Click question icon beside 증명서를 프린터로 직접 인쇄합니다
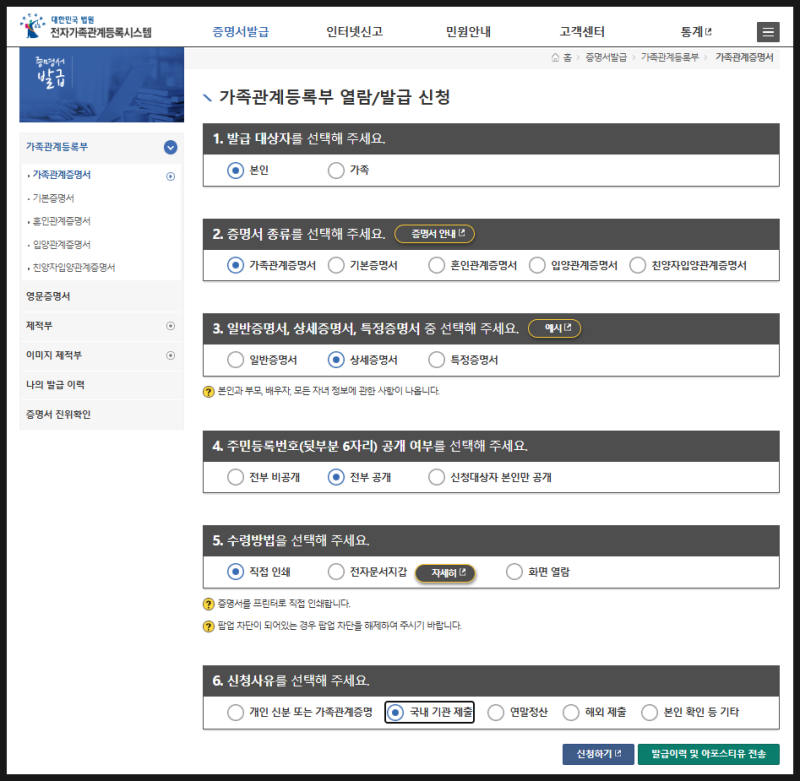The image size is (800, 781). [x=208, y=604]
